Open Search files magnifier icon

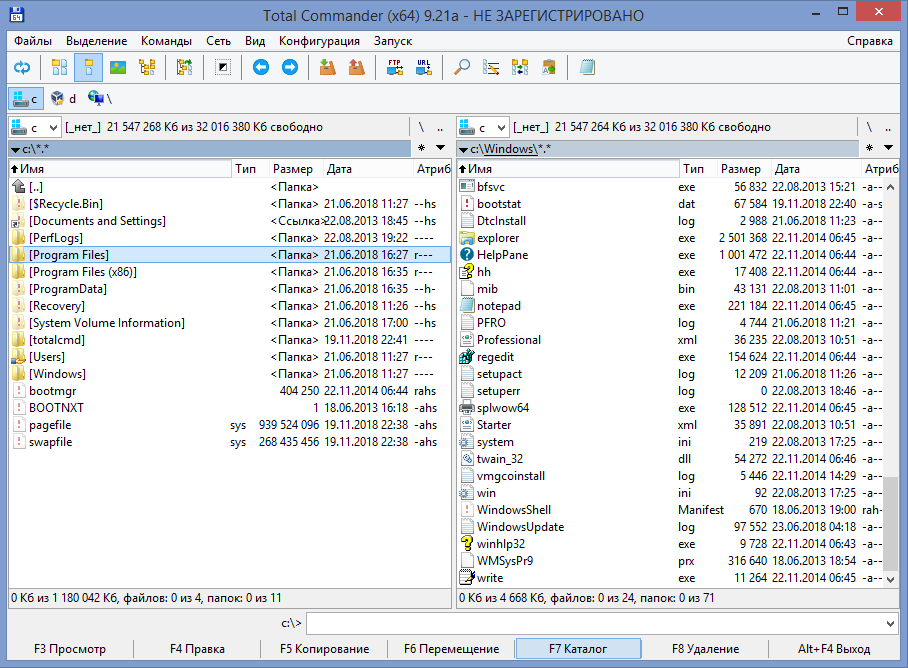(462, 68)
